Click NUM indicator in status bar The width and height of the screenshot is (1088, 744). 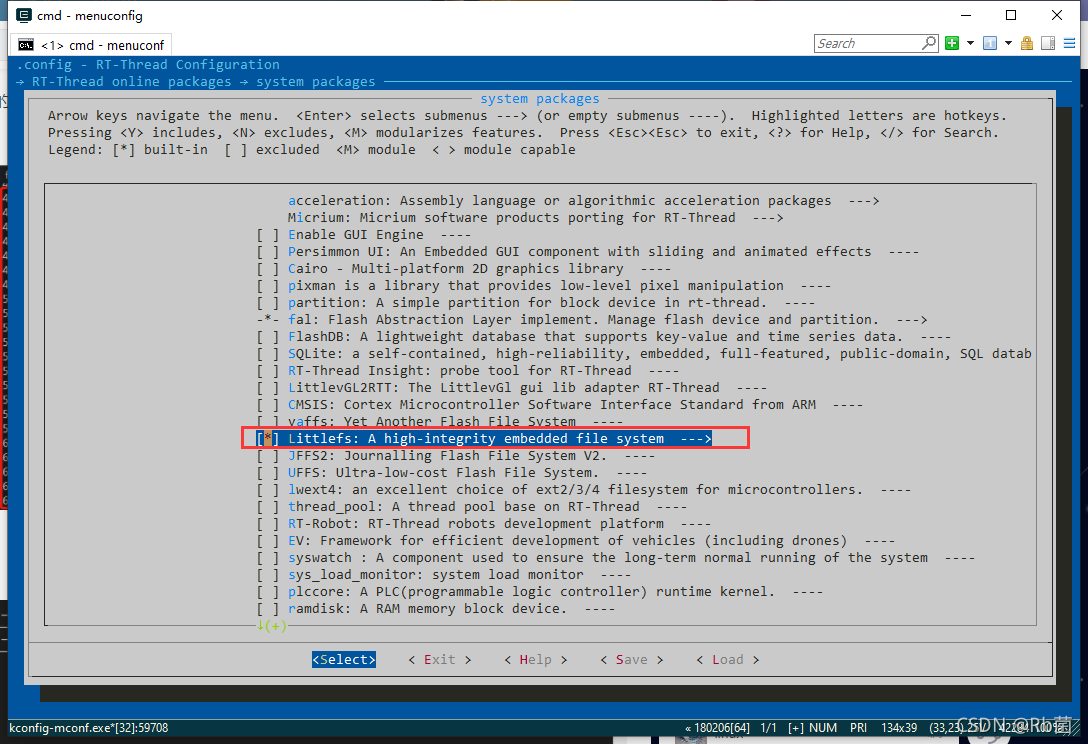pyautogui.click(x=823, y=728)
